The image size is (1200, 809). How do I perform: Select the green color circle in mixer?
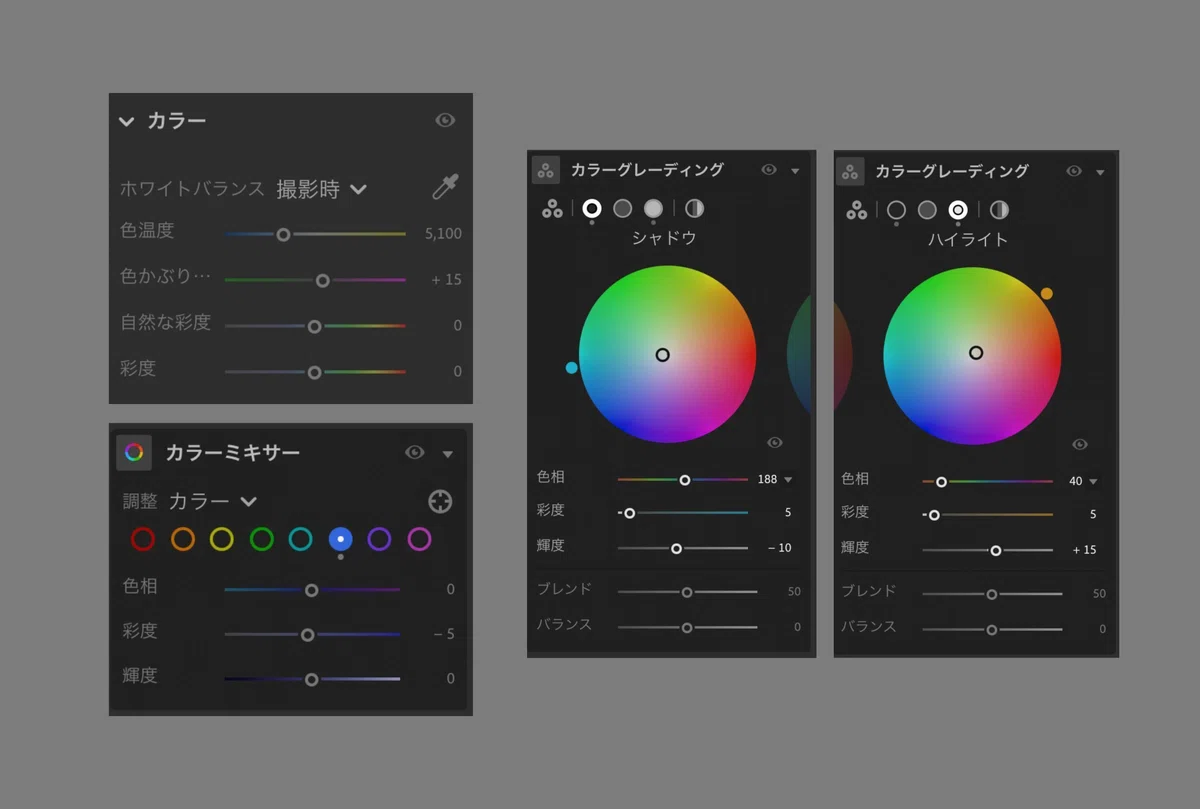tap(262, 540)
